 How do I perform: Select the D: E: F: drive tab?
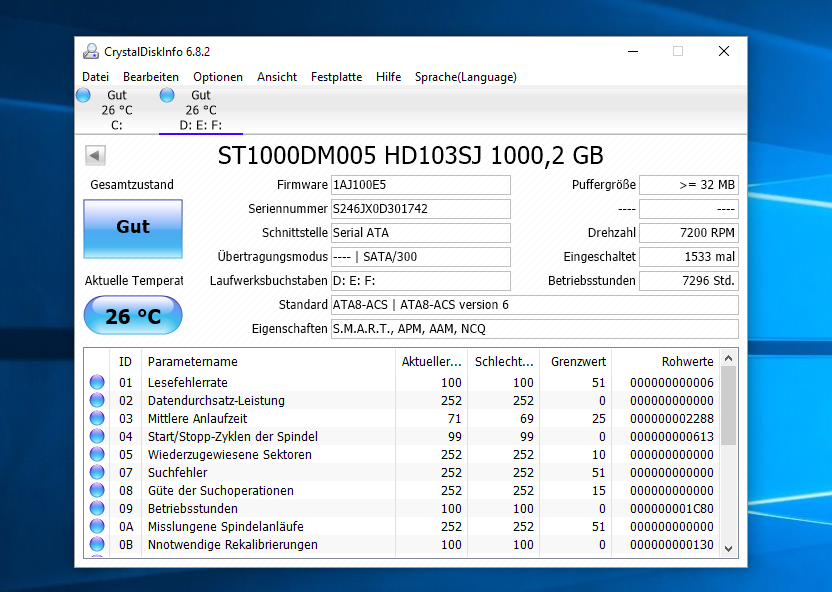(201, 110)
